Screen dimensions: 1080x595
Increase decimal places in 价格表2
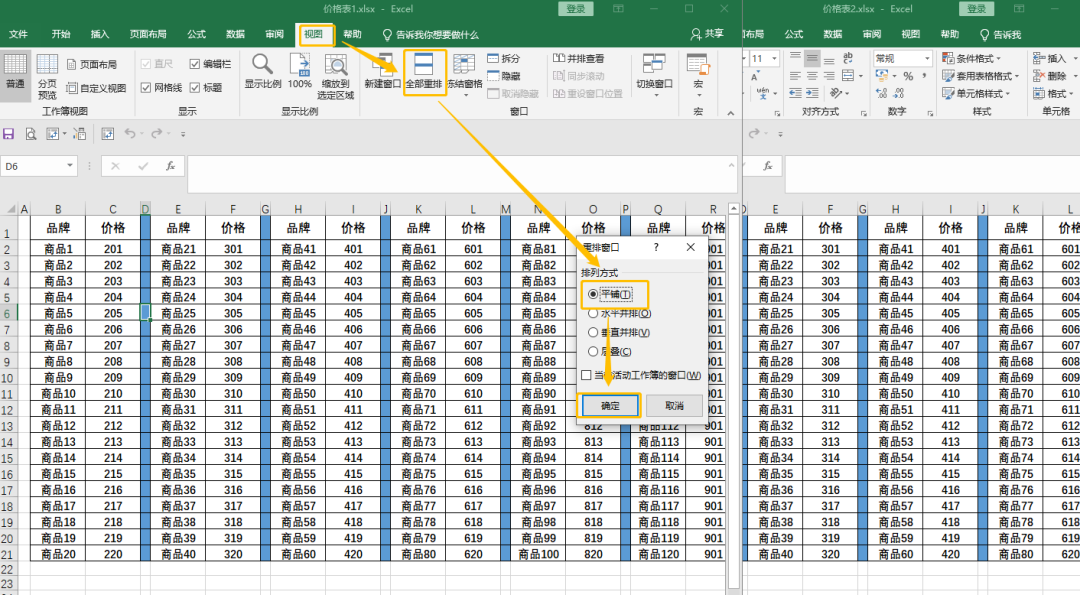881,93
